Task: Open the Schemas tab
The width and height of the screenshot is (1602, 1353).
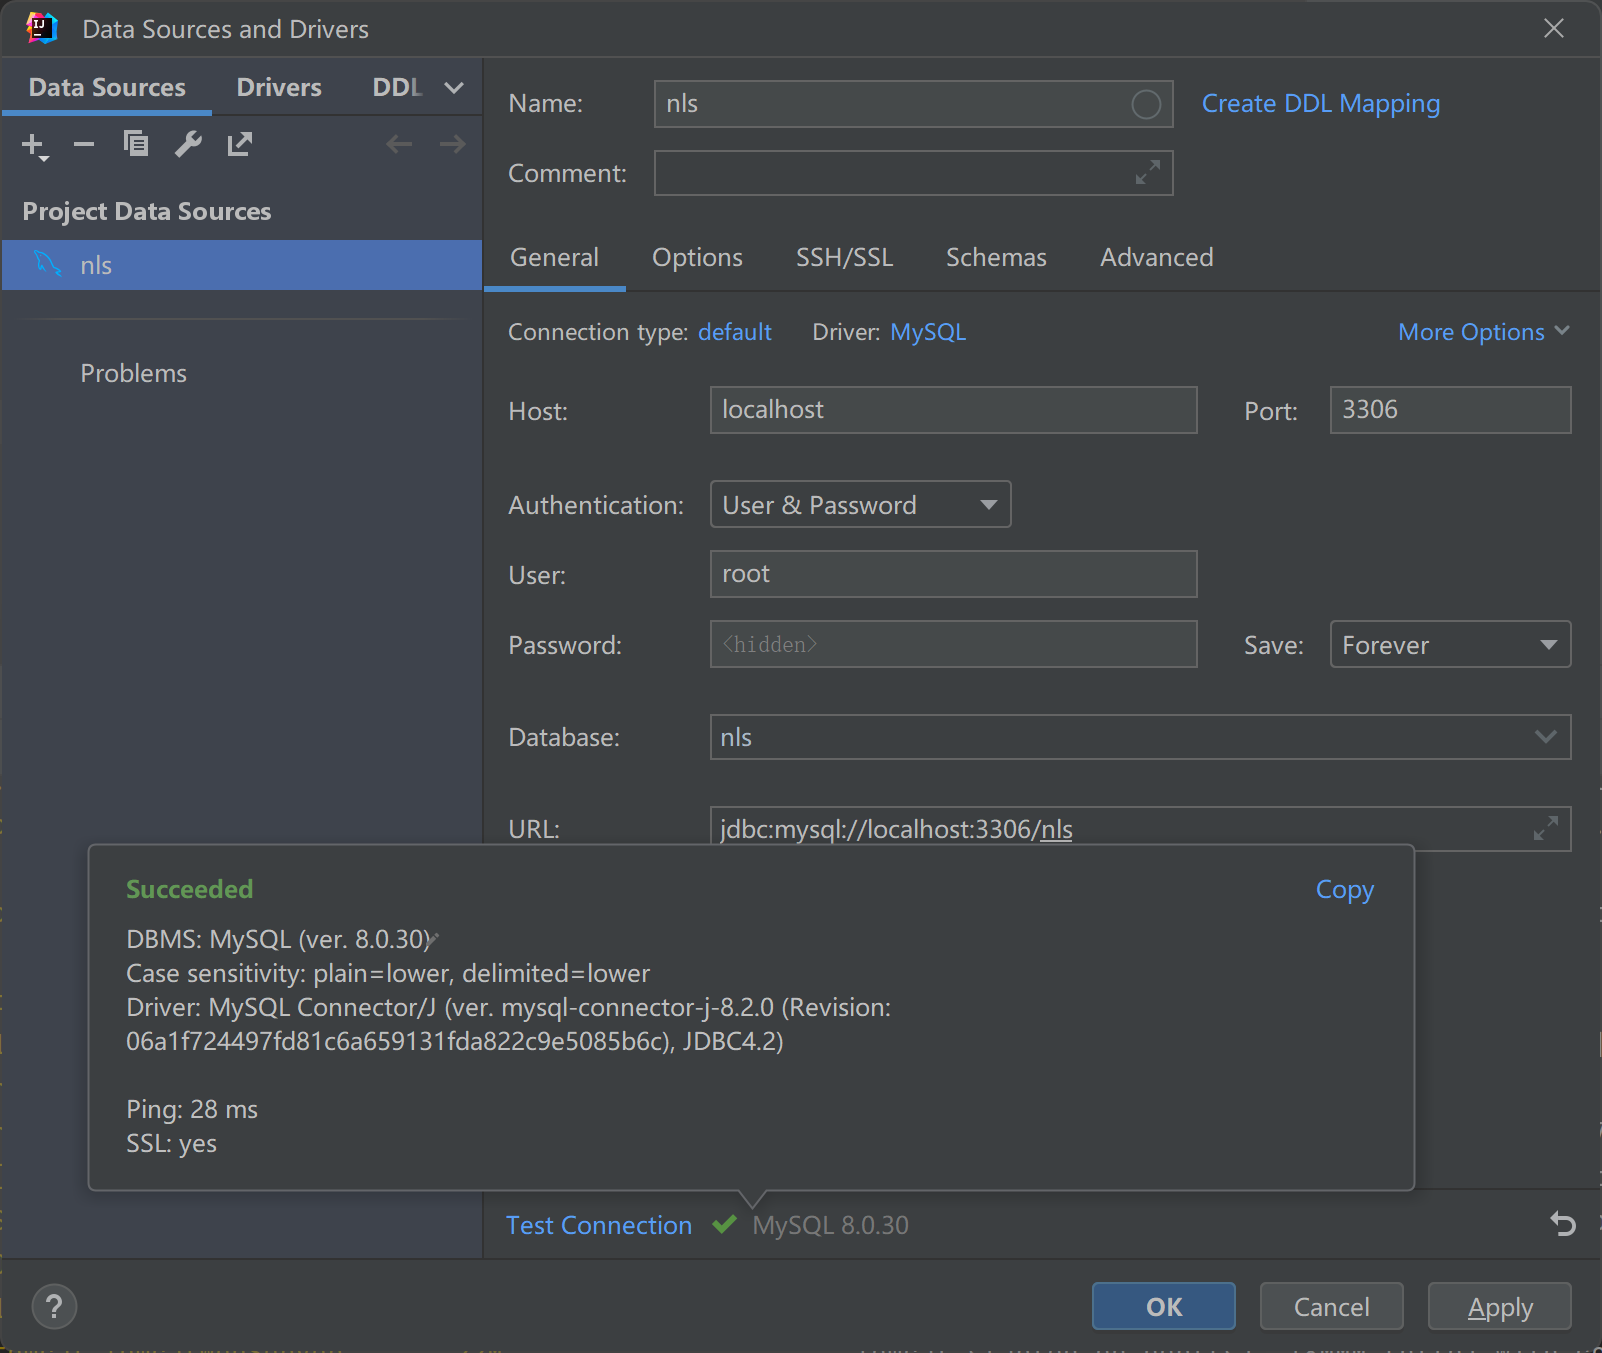Action: (996, 257)
